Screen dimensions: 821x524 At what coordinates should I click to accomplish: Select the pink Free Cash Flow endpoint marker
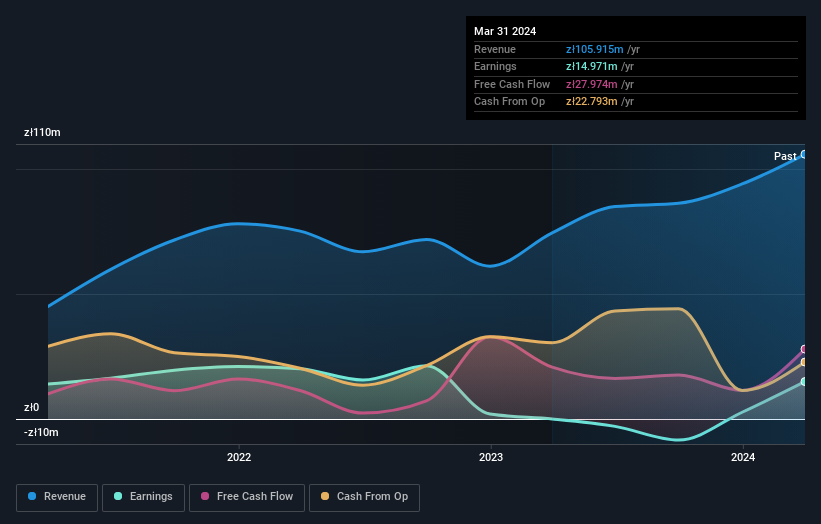coord(804,349)
